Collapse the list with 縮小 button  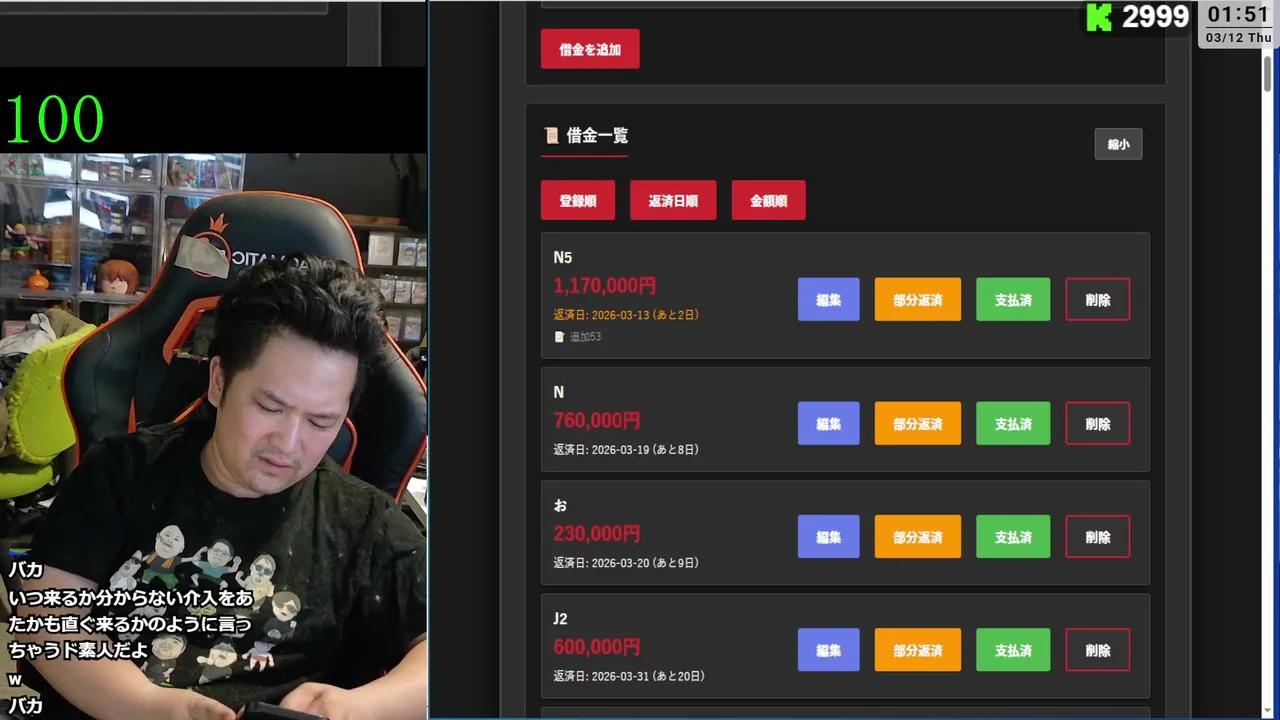coord(1118,144)
